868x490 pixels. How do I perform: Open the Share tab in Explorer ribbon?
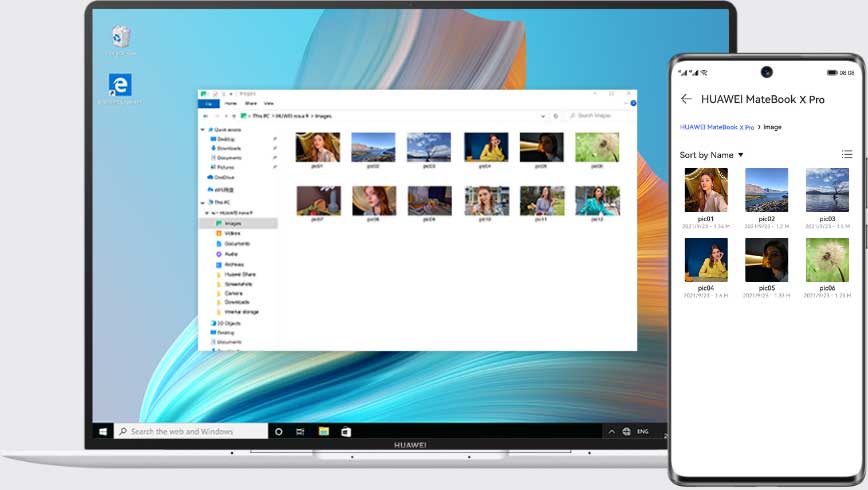pos(251,104)
